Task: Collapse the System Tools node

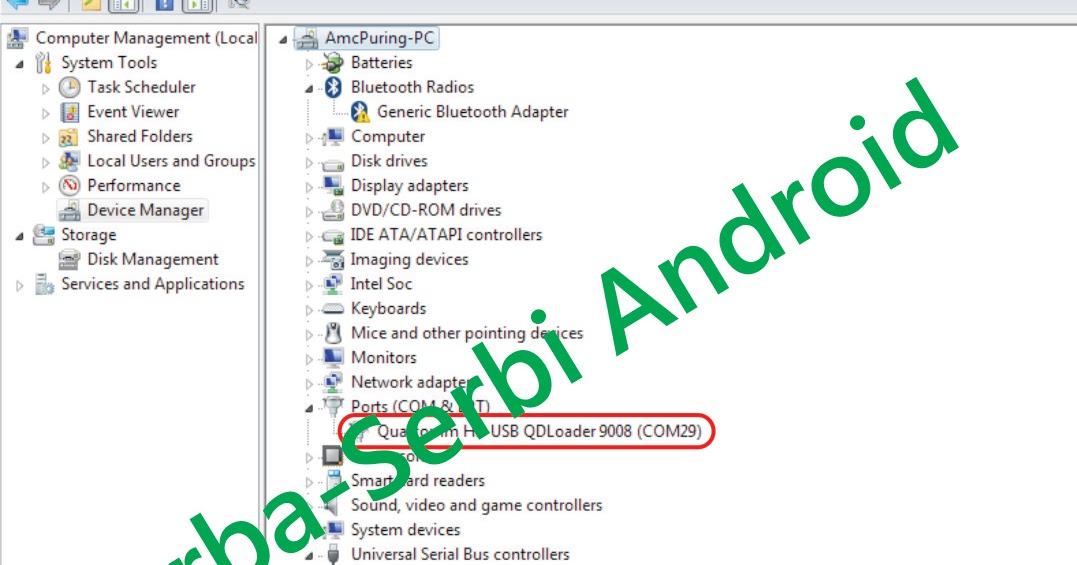Action: point(20,65)
